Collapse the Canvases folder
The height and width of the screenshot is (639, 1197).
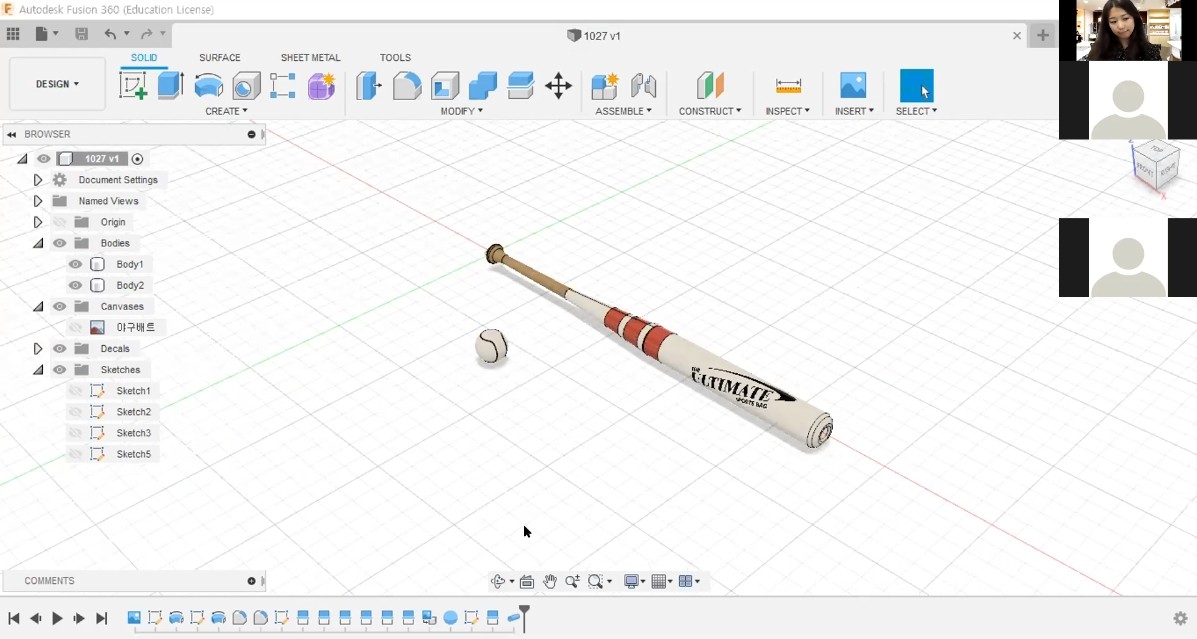37,306
